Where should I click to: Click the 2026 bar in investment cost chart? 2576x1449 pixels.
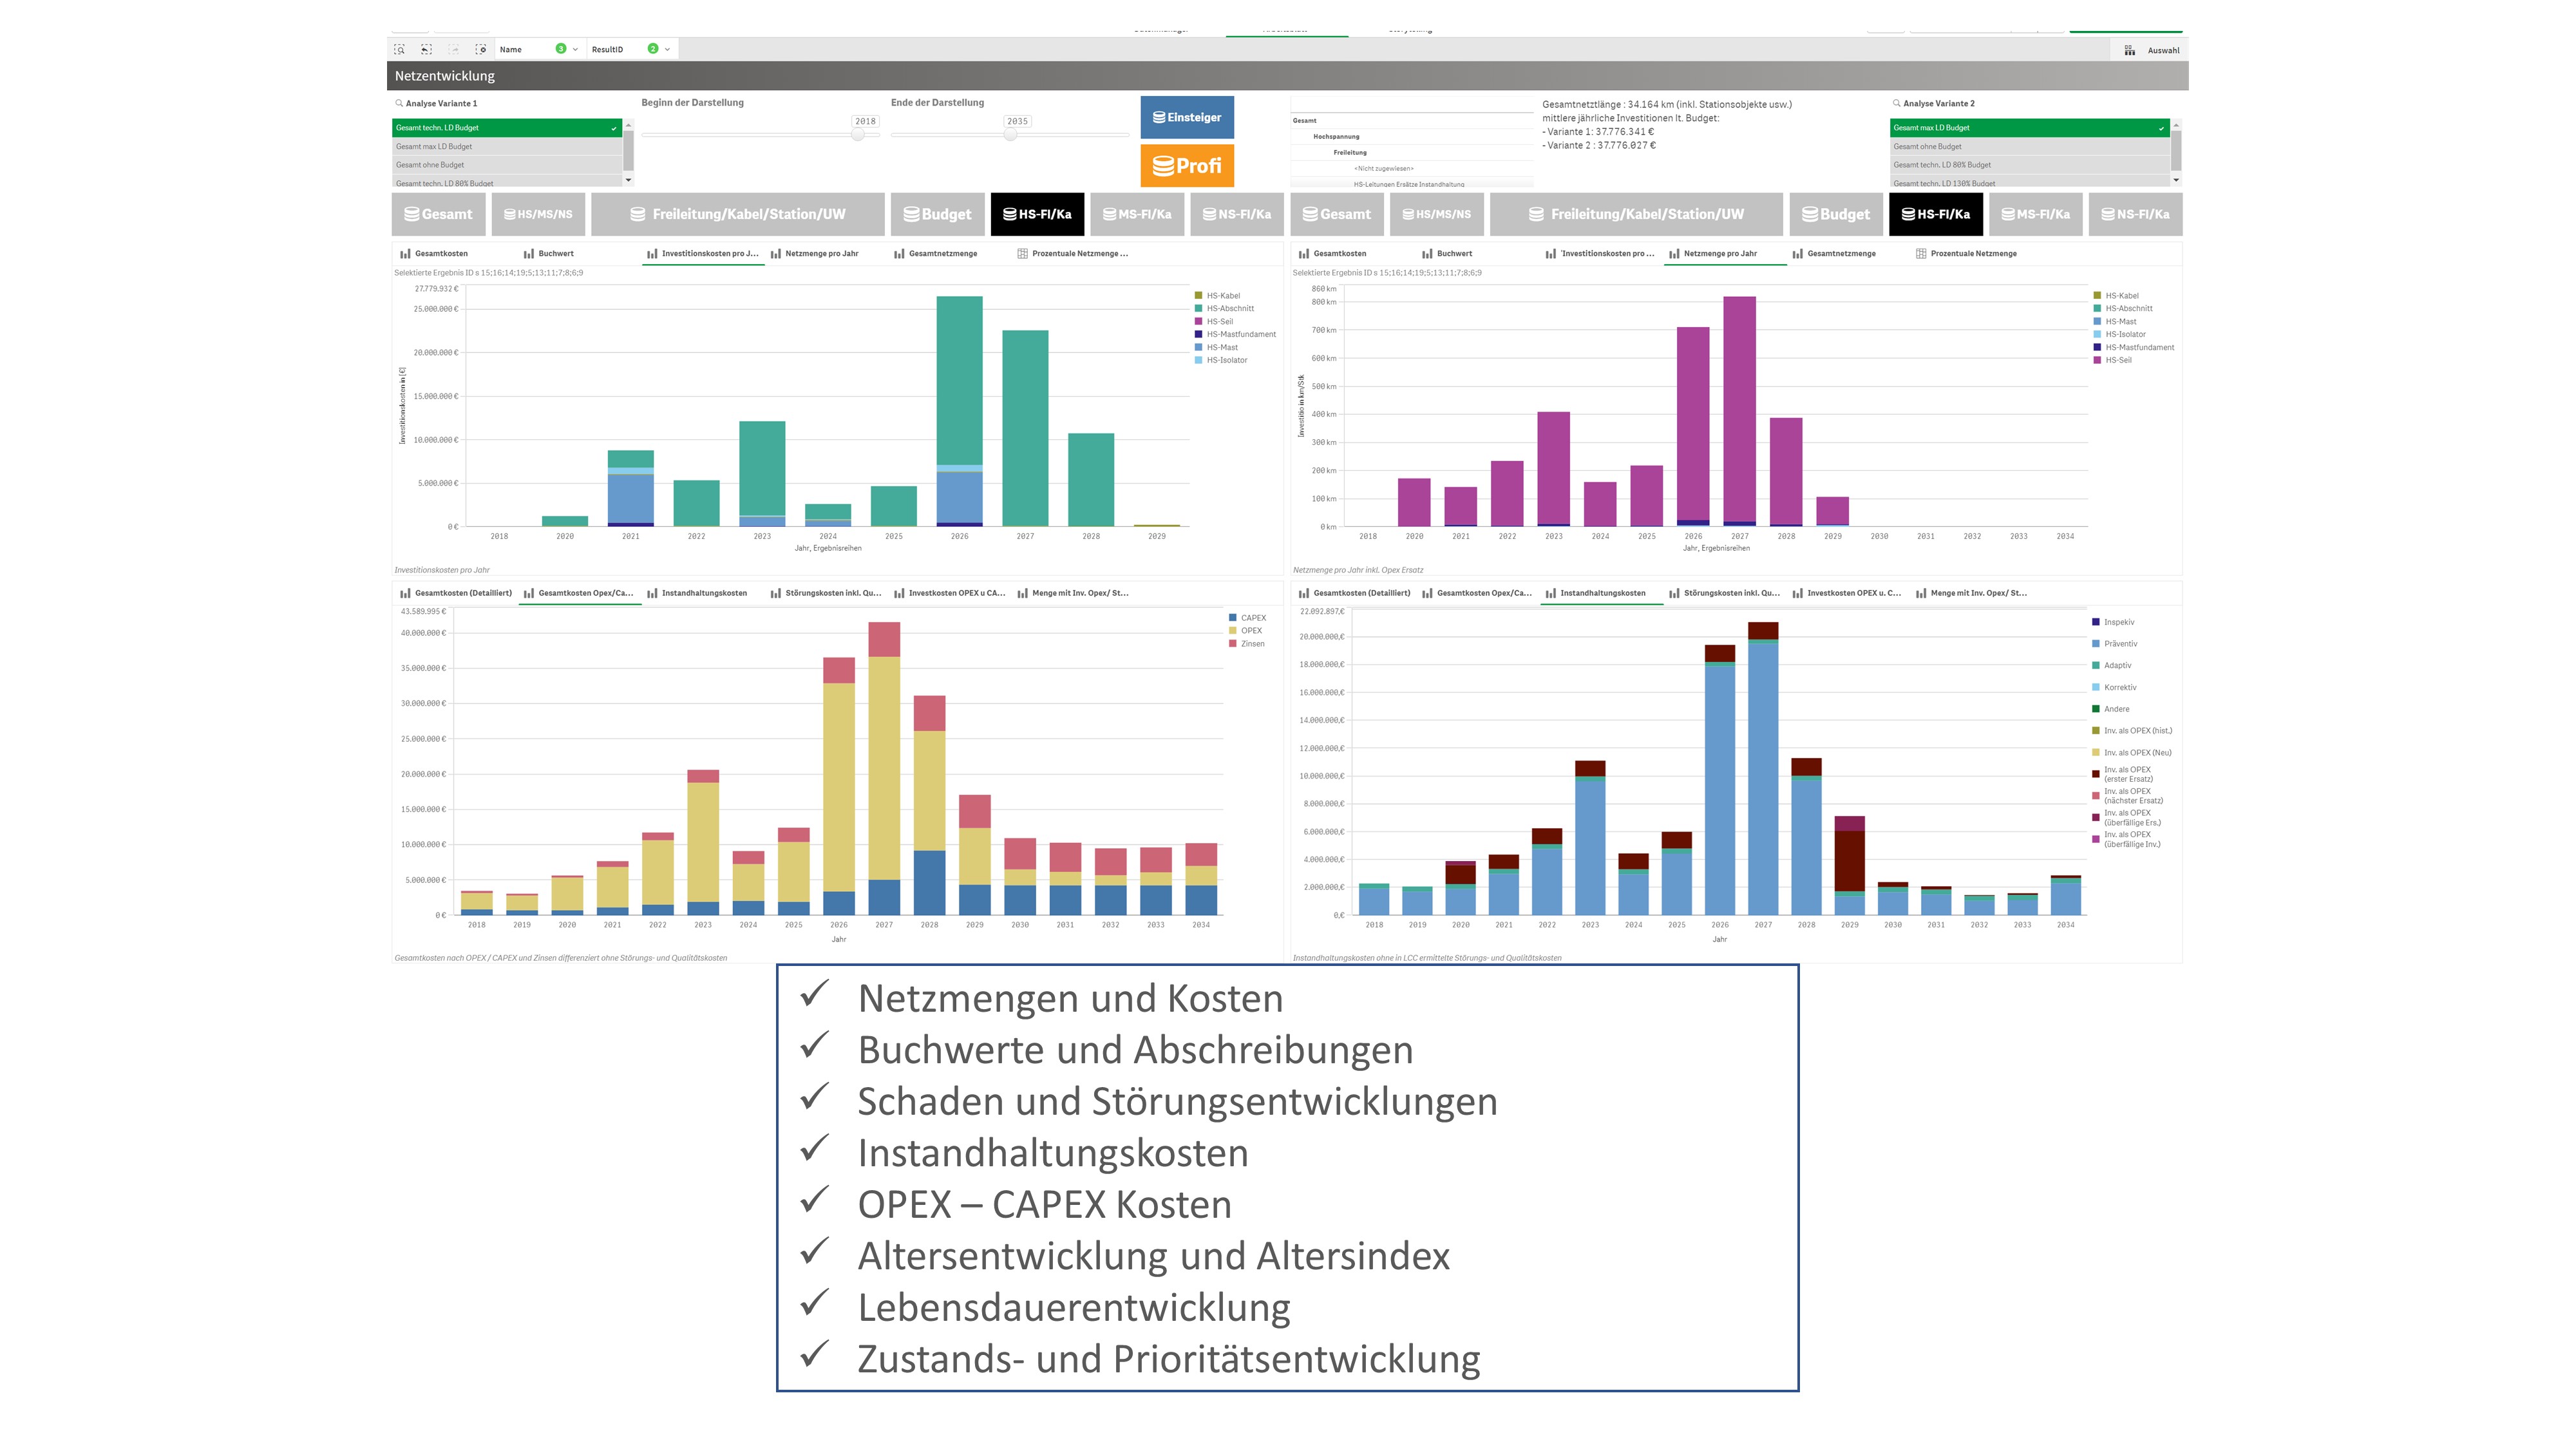[x=959, y=411]
